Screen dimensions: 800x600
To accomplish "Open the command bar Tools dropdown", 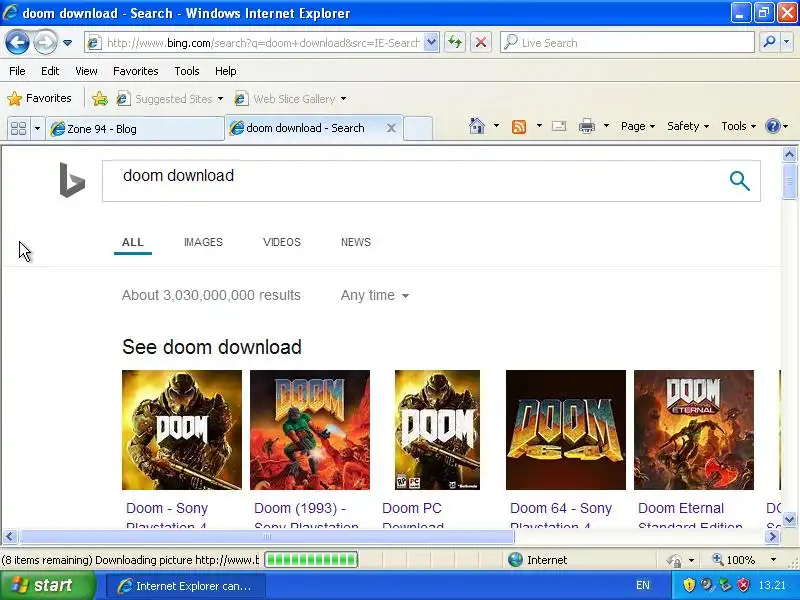I will (738, 126).
